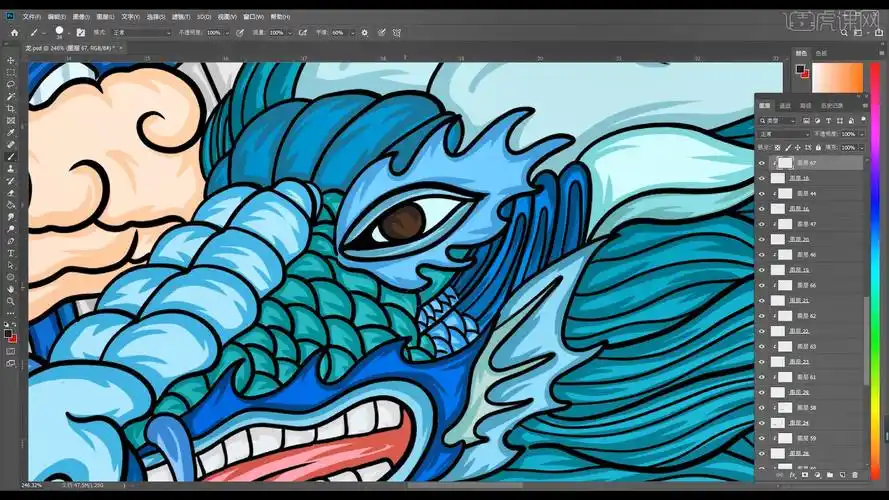Select the Brush tool in the toolbox
Viewport: 889px width, 500px height.
(x=11, y=157)
